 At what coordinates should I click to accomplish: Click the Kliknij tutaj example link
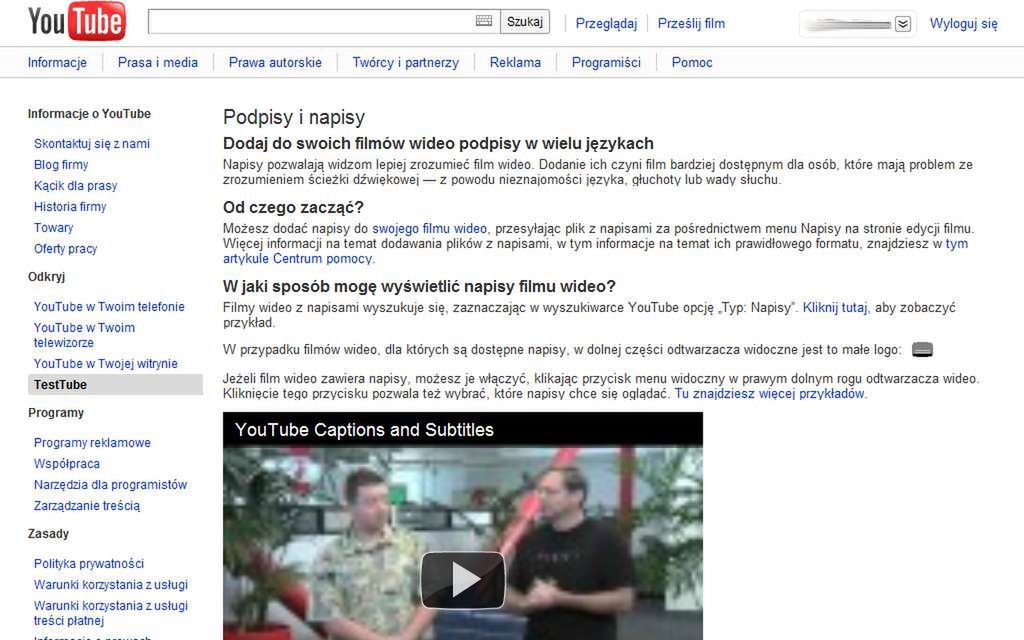coord(835,308)
